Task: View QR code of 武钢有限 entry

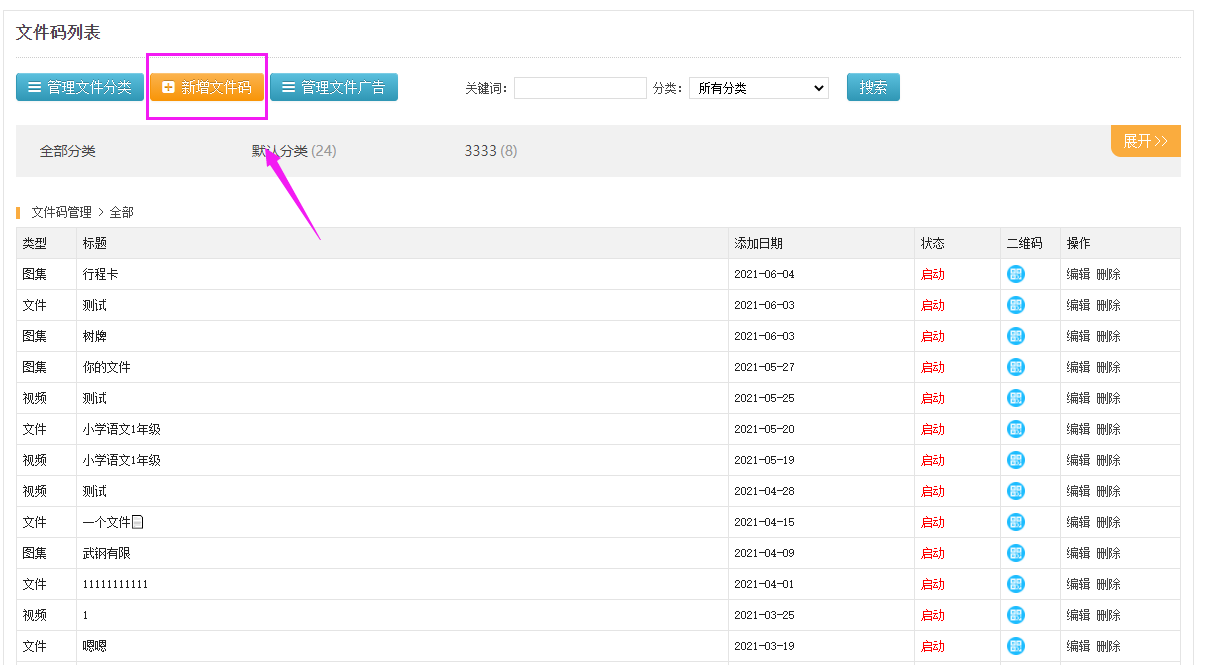Action: pyautogui.click(x=1015, y=553)
